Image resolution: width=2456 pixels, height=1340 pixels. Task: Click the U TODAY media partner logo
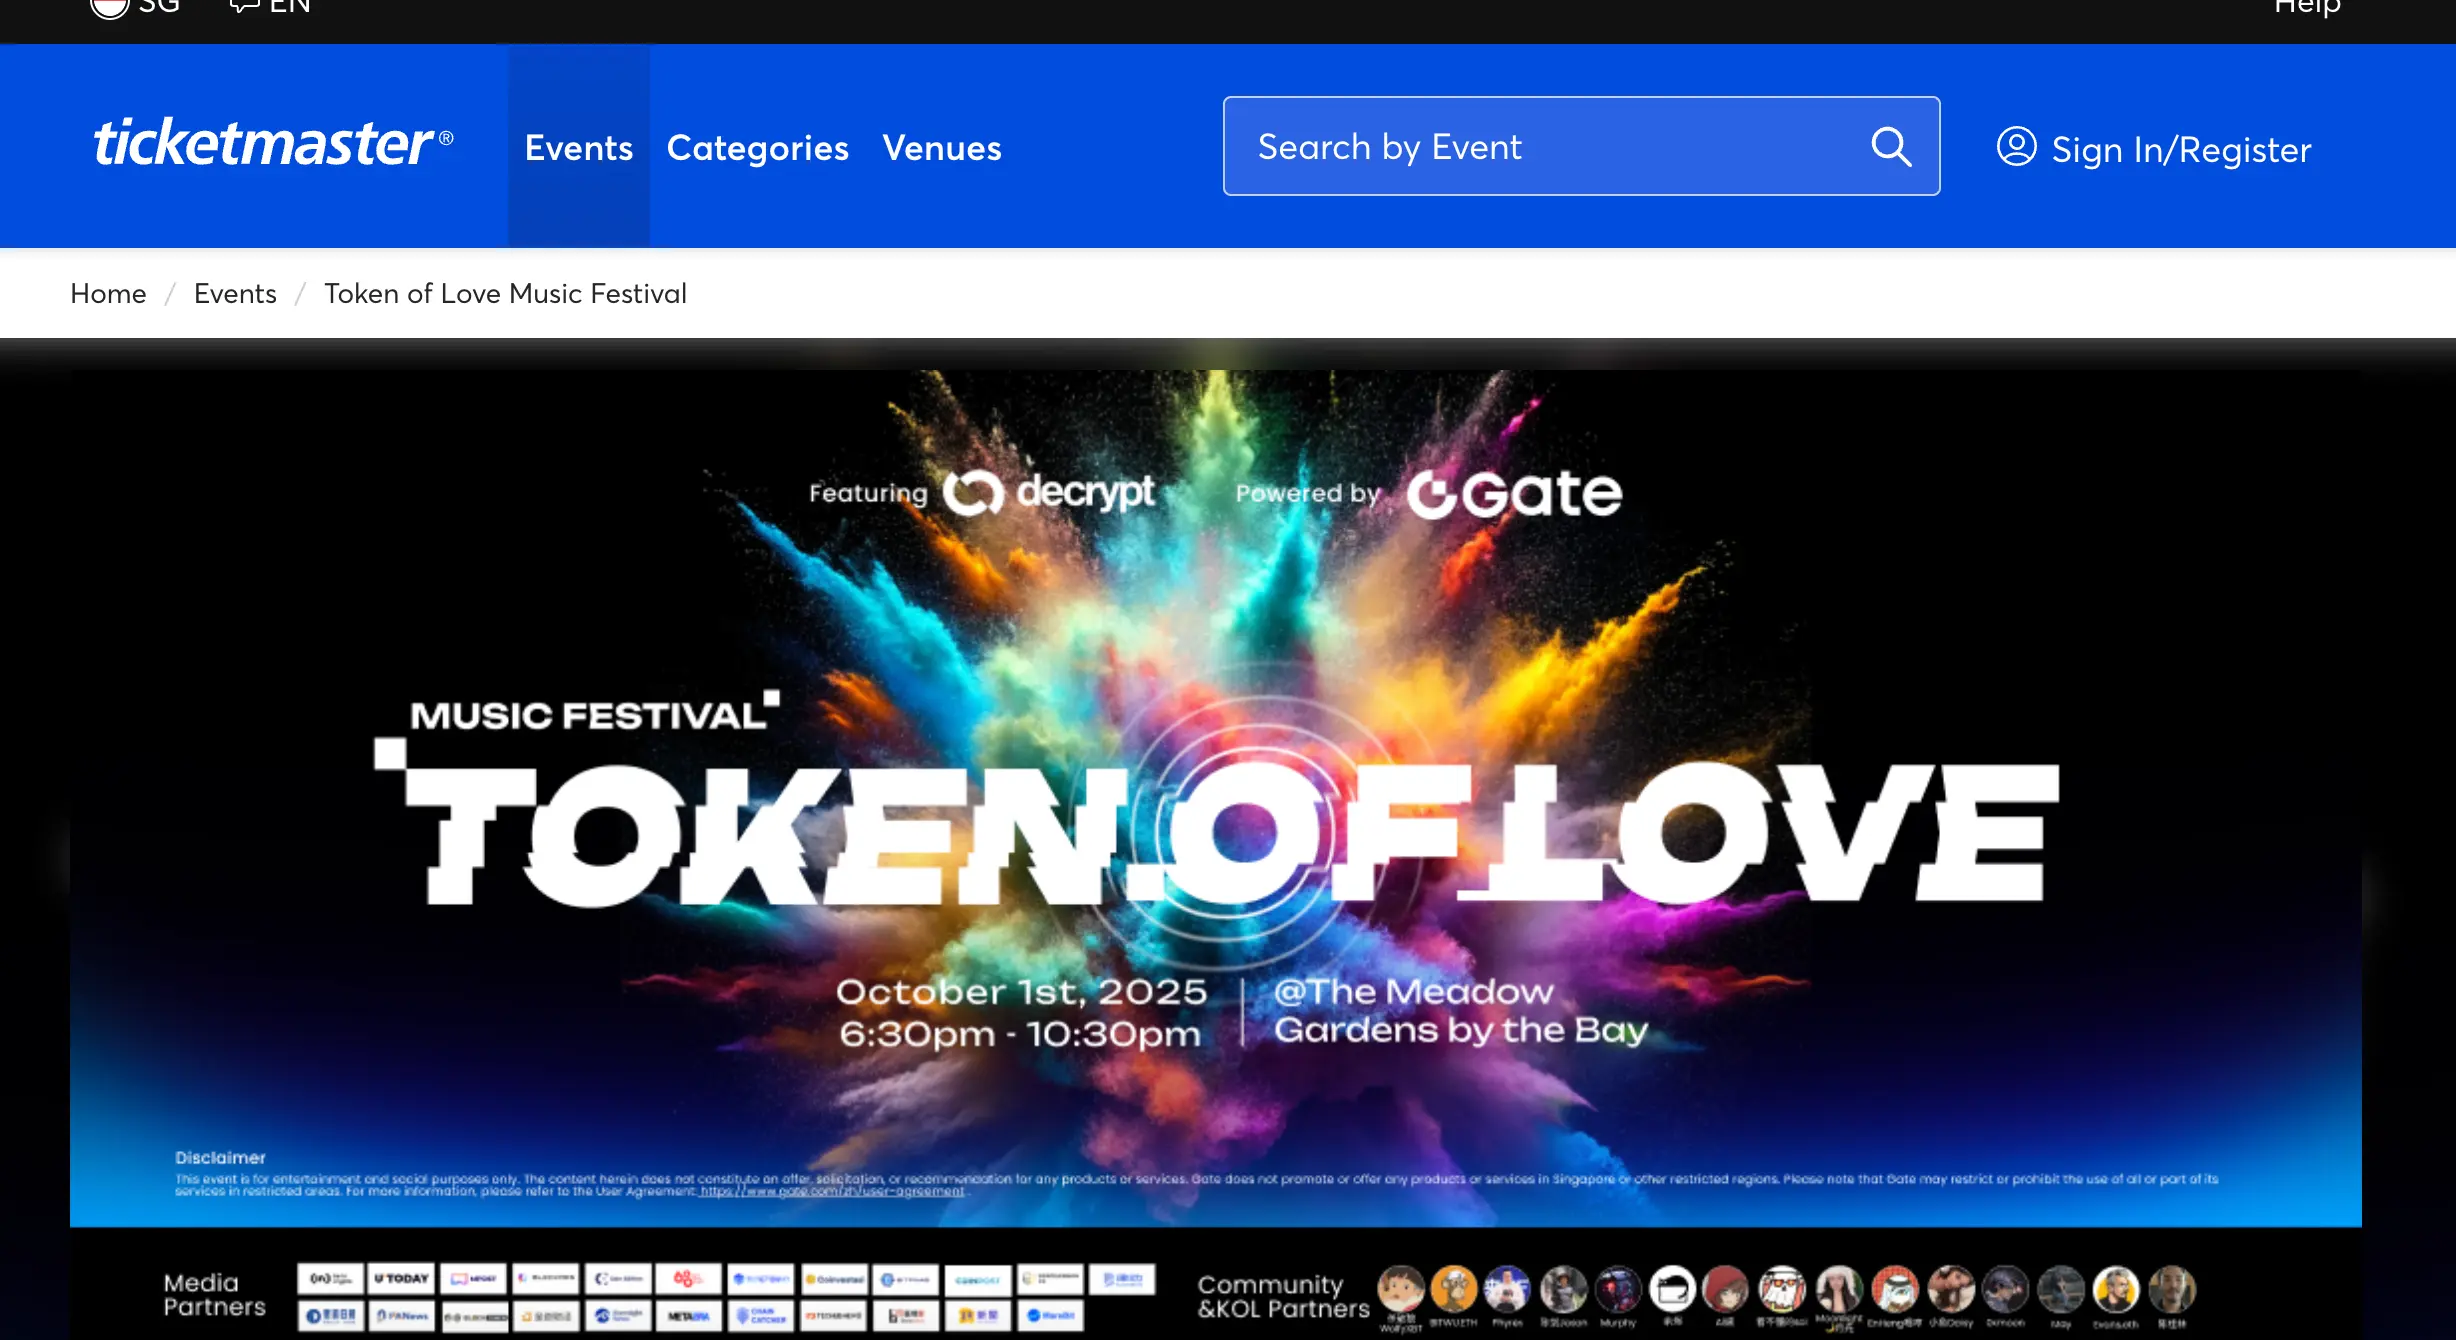[401, 1278]
